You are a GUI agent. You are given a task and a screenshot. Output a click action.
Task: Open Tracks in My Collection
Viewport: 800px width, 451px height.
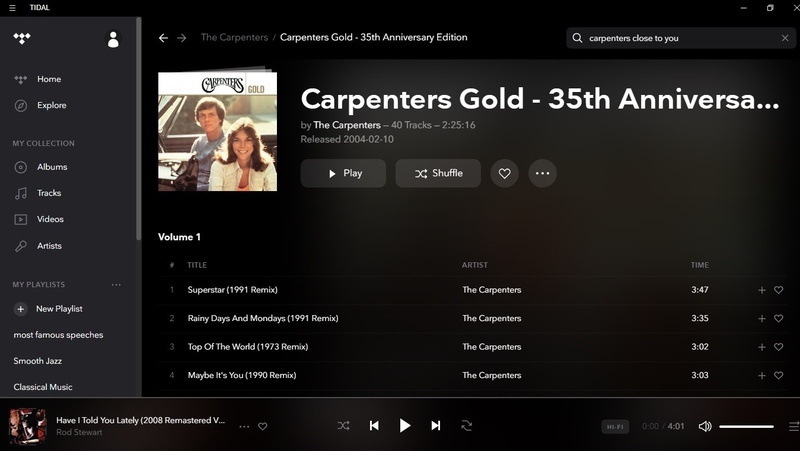coord(49,193)
